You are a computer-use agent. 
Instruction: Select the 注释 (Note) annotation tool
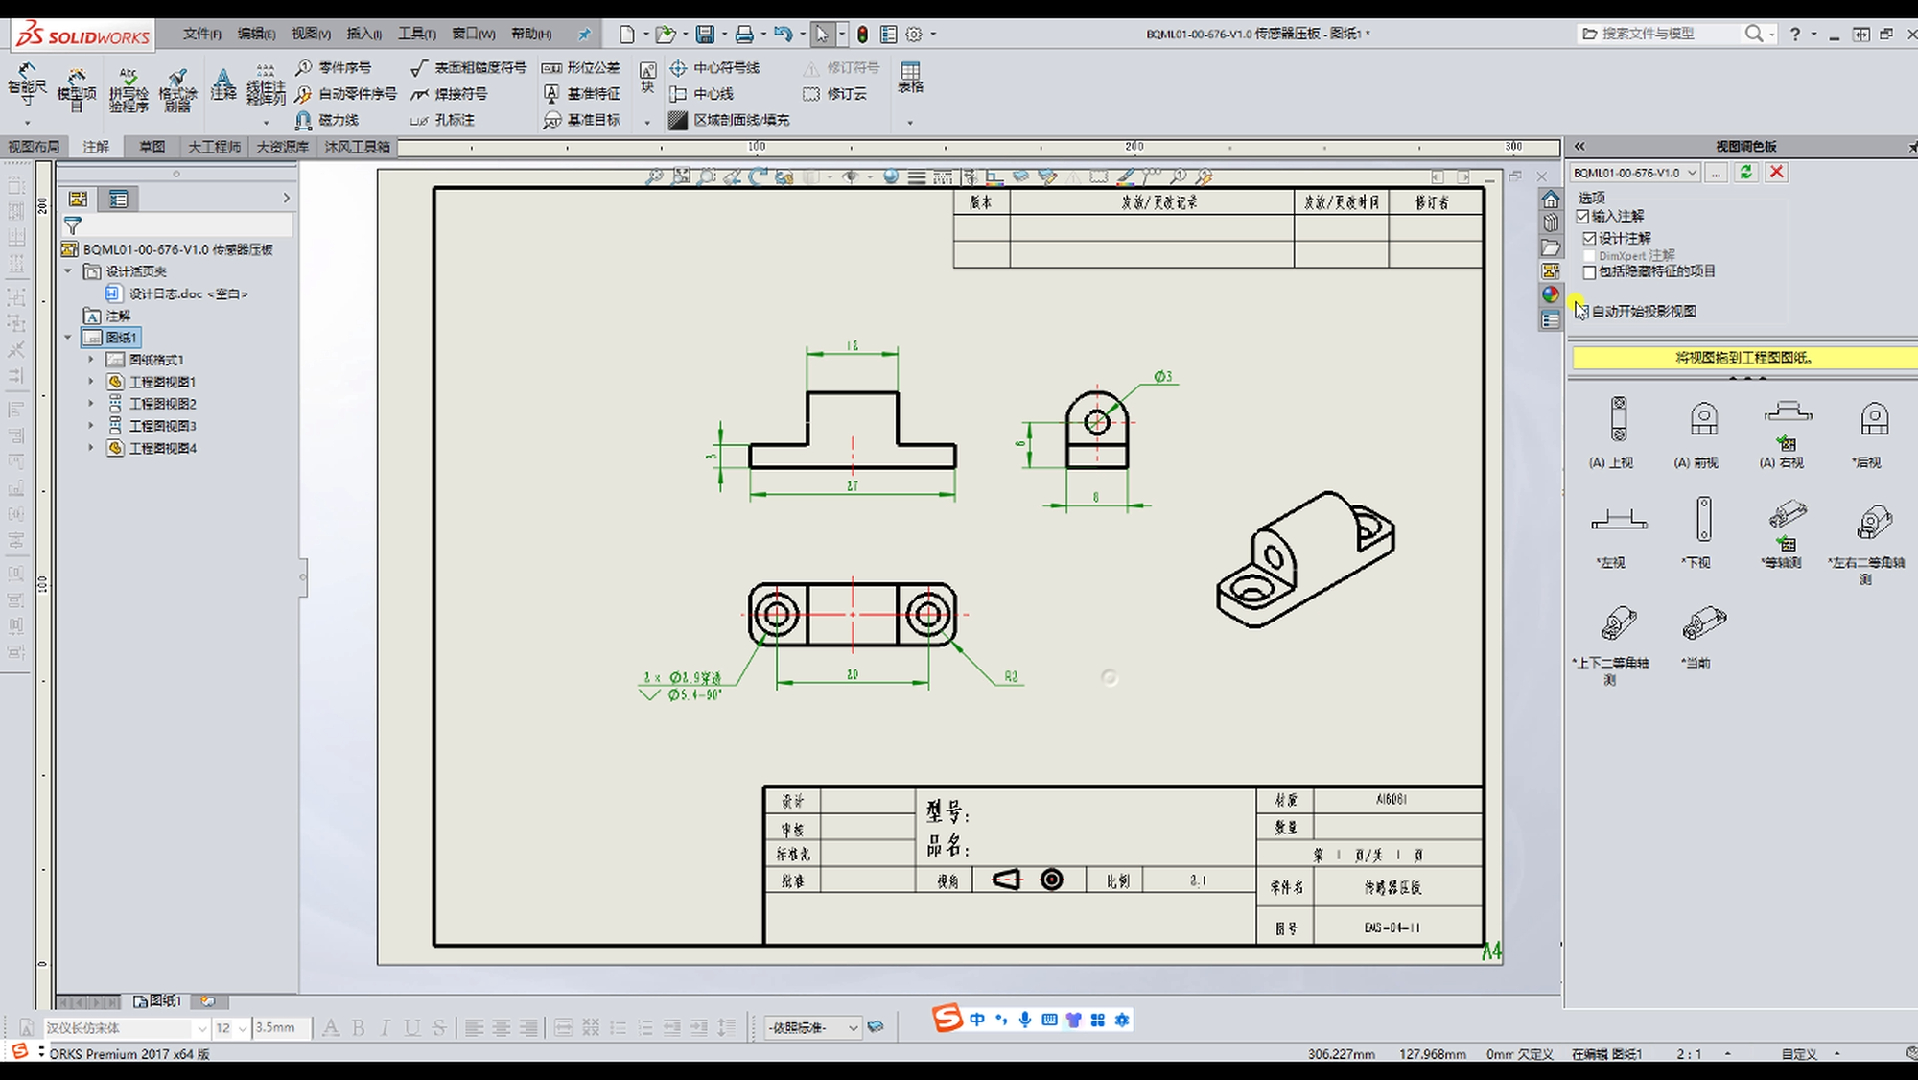pyautogui.click(x=222, y=85)
